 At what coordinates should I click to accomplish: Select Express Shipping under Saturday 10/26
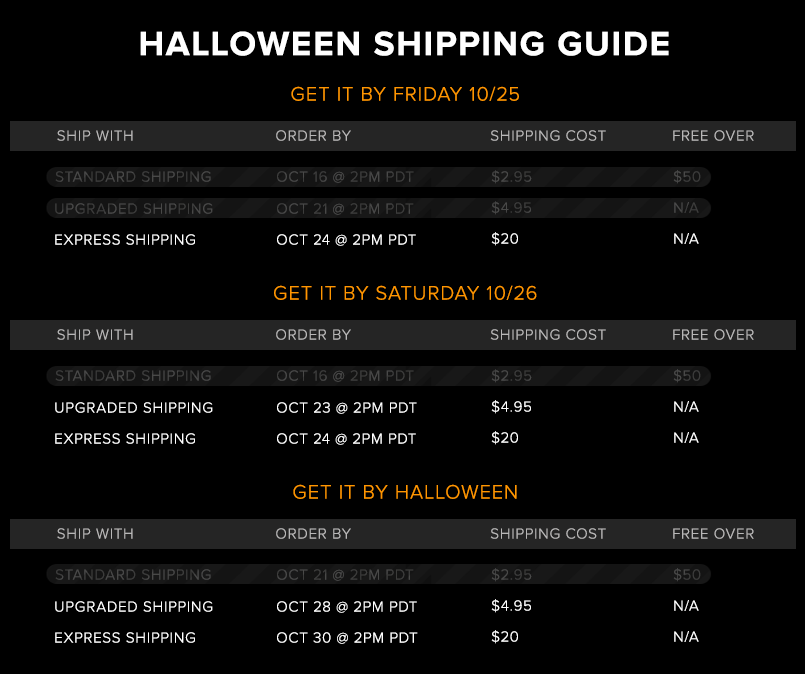125,439
